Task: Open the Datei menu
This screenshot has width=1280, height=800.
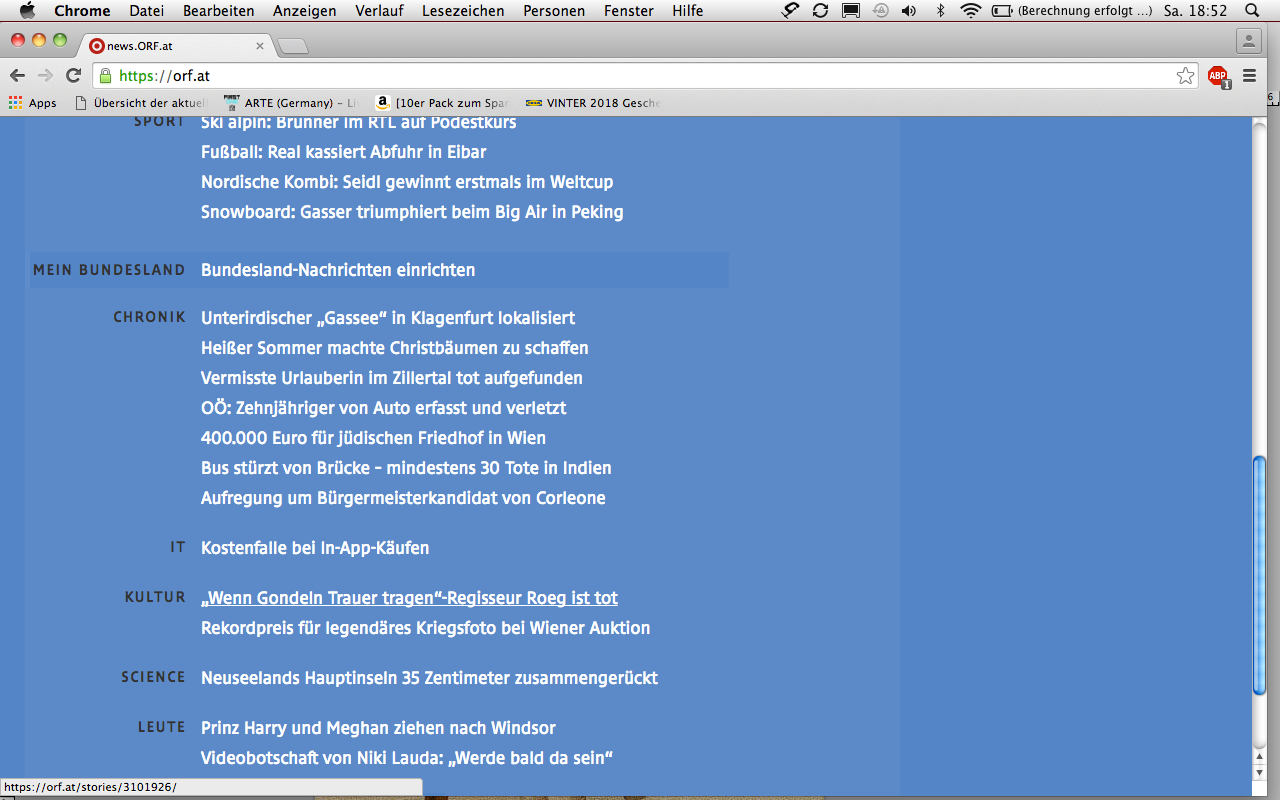Action: 147,11
